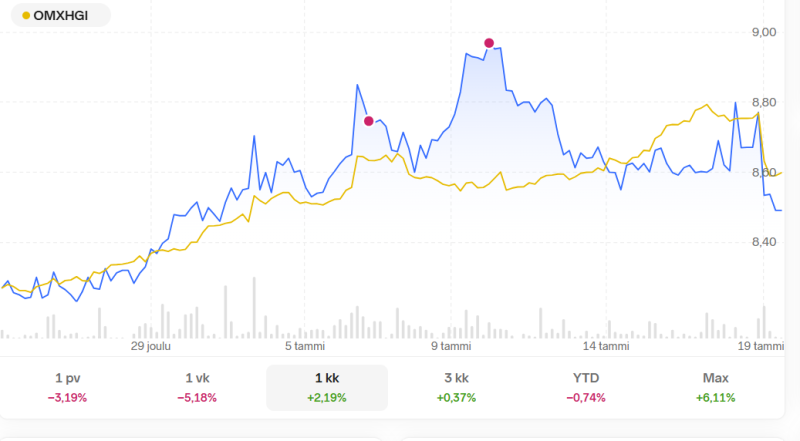Image resolution: width=800 pixels, height=441 pixels.
Task: Click the 9 tammi date label
Action: [x=450, y=346]
